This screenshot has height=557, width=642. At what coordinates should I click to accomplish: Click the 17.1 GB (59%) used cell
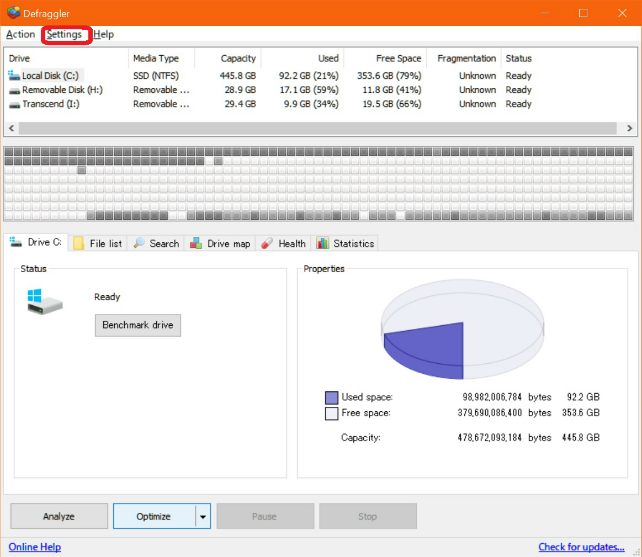pos(309,90)
